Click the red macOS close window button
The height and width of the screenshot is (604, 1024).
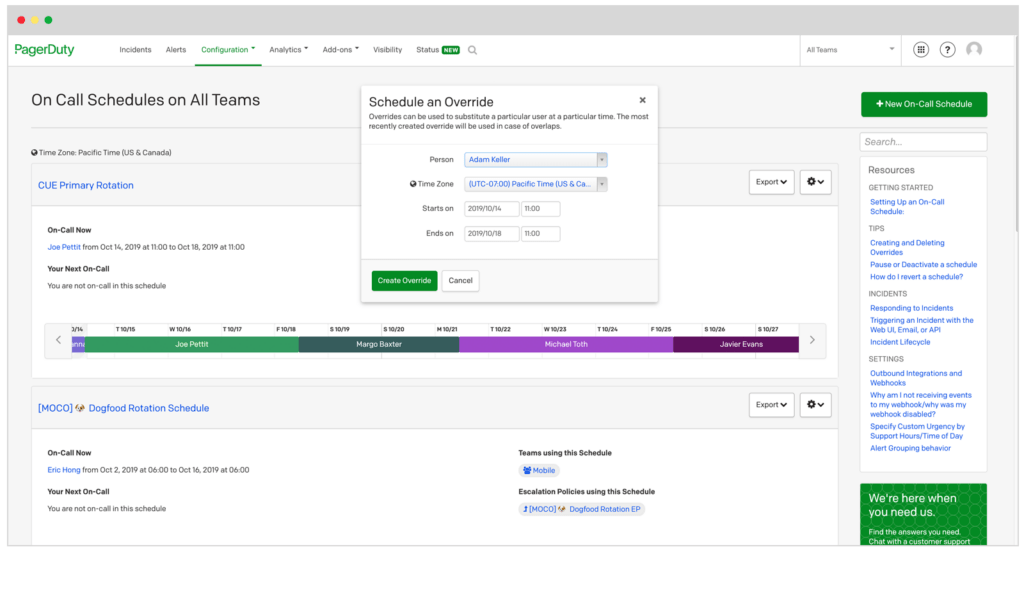(x=21, y=20)
